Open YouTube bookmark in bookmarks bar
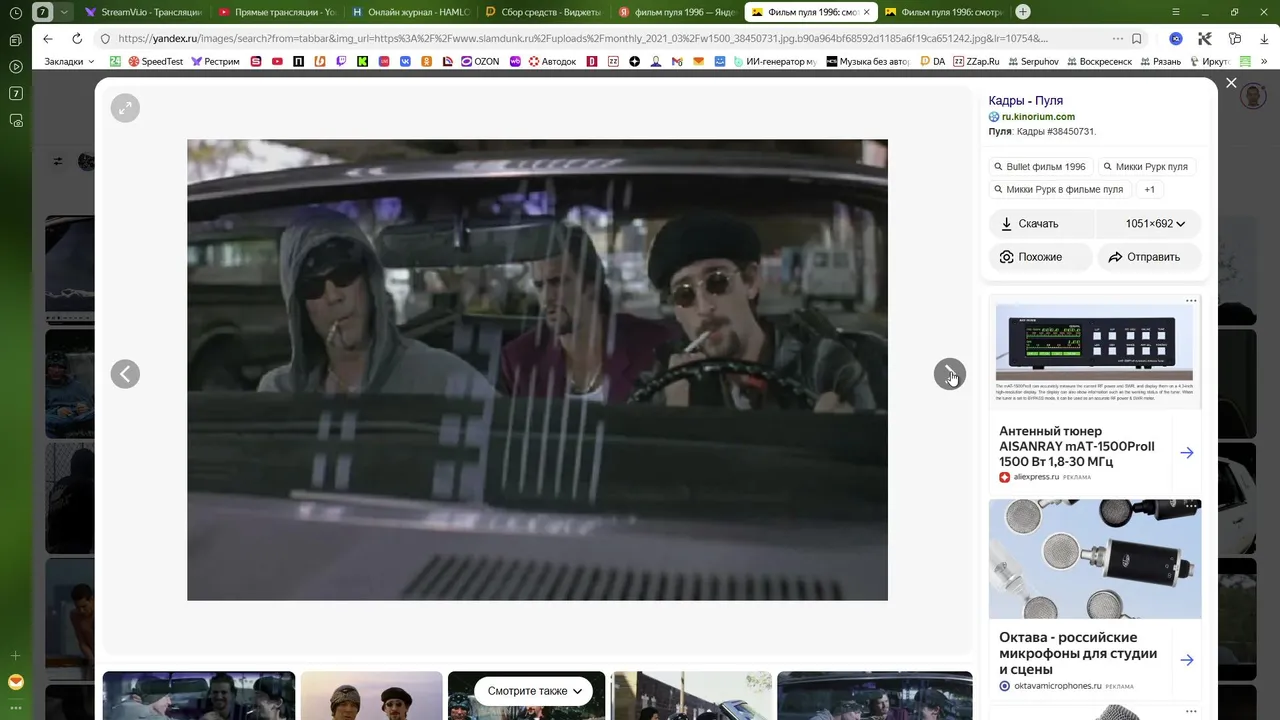Image resolution: width=1280 pixels, height=720 pixels. (x=277, y=61)
